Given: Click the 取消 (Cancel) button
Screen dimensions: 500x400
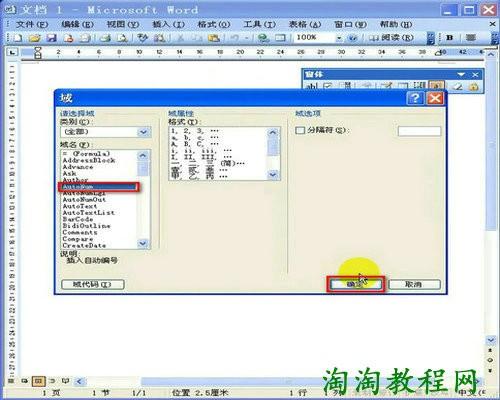Looking at the screenshot, I should click(x=414, y=284).
